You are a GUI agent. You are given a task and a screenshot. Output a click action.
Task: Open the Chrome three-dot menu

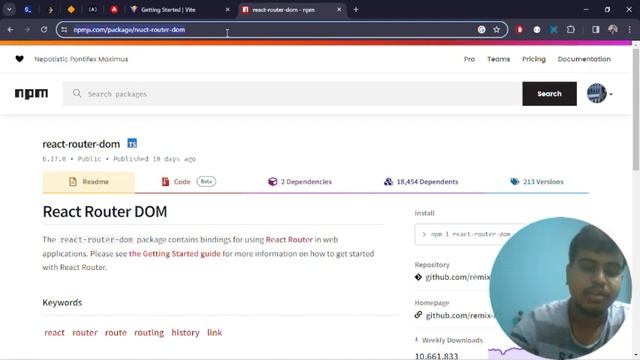pyautogui.click(x=630, y=29)
